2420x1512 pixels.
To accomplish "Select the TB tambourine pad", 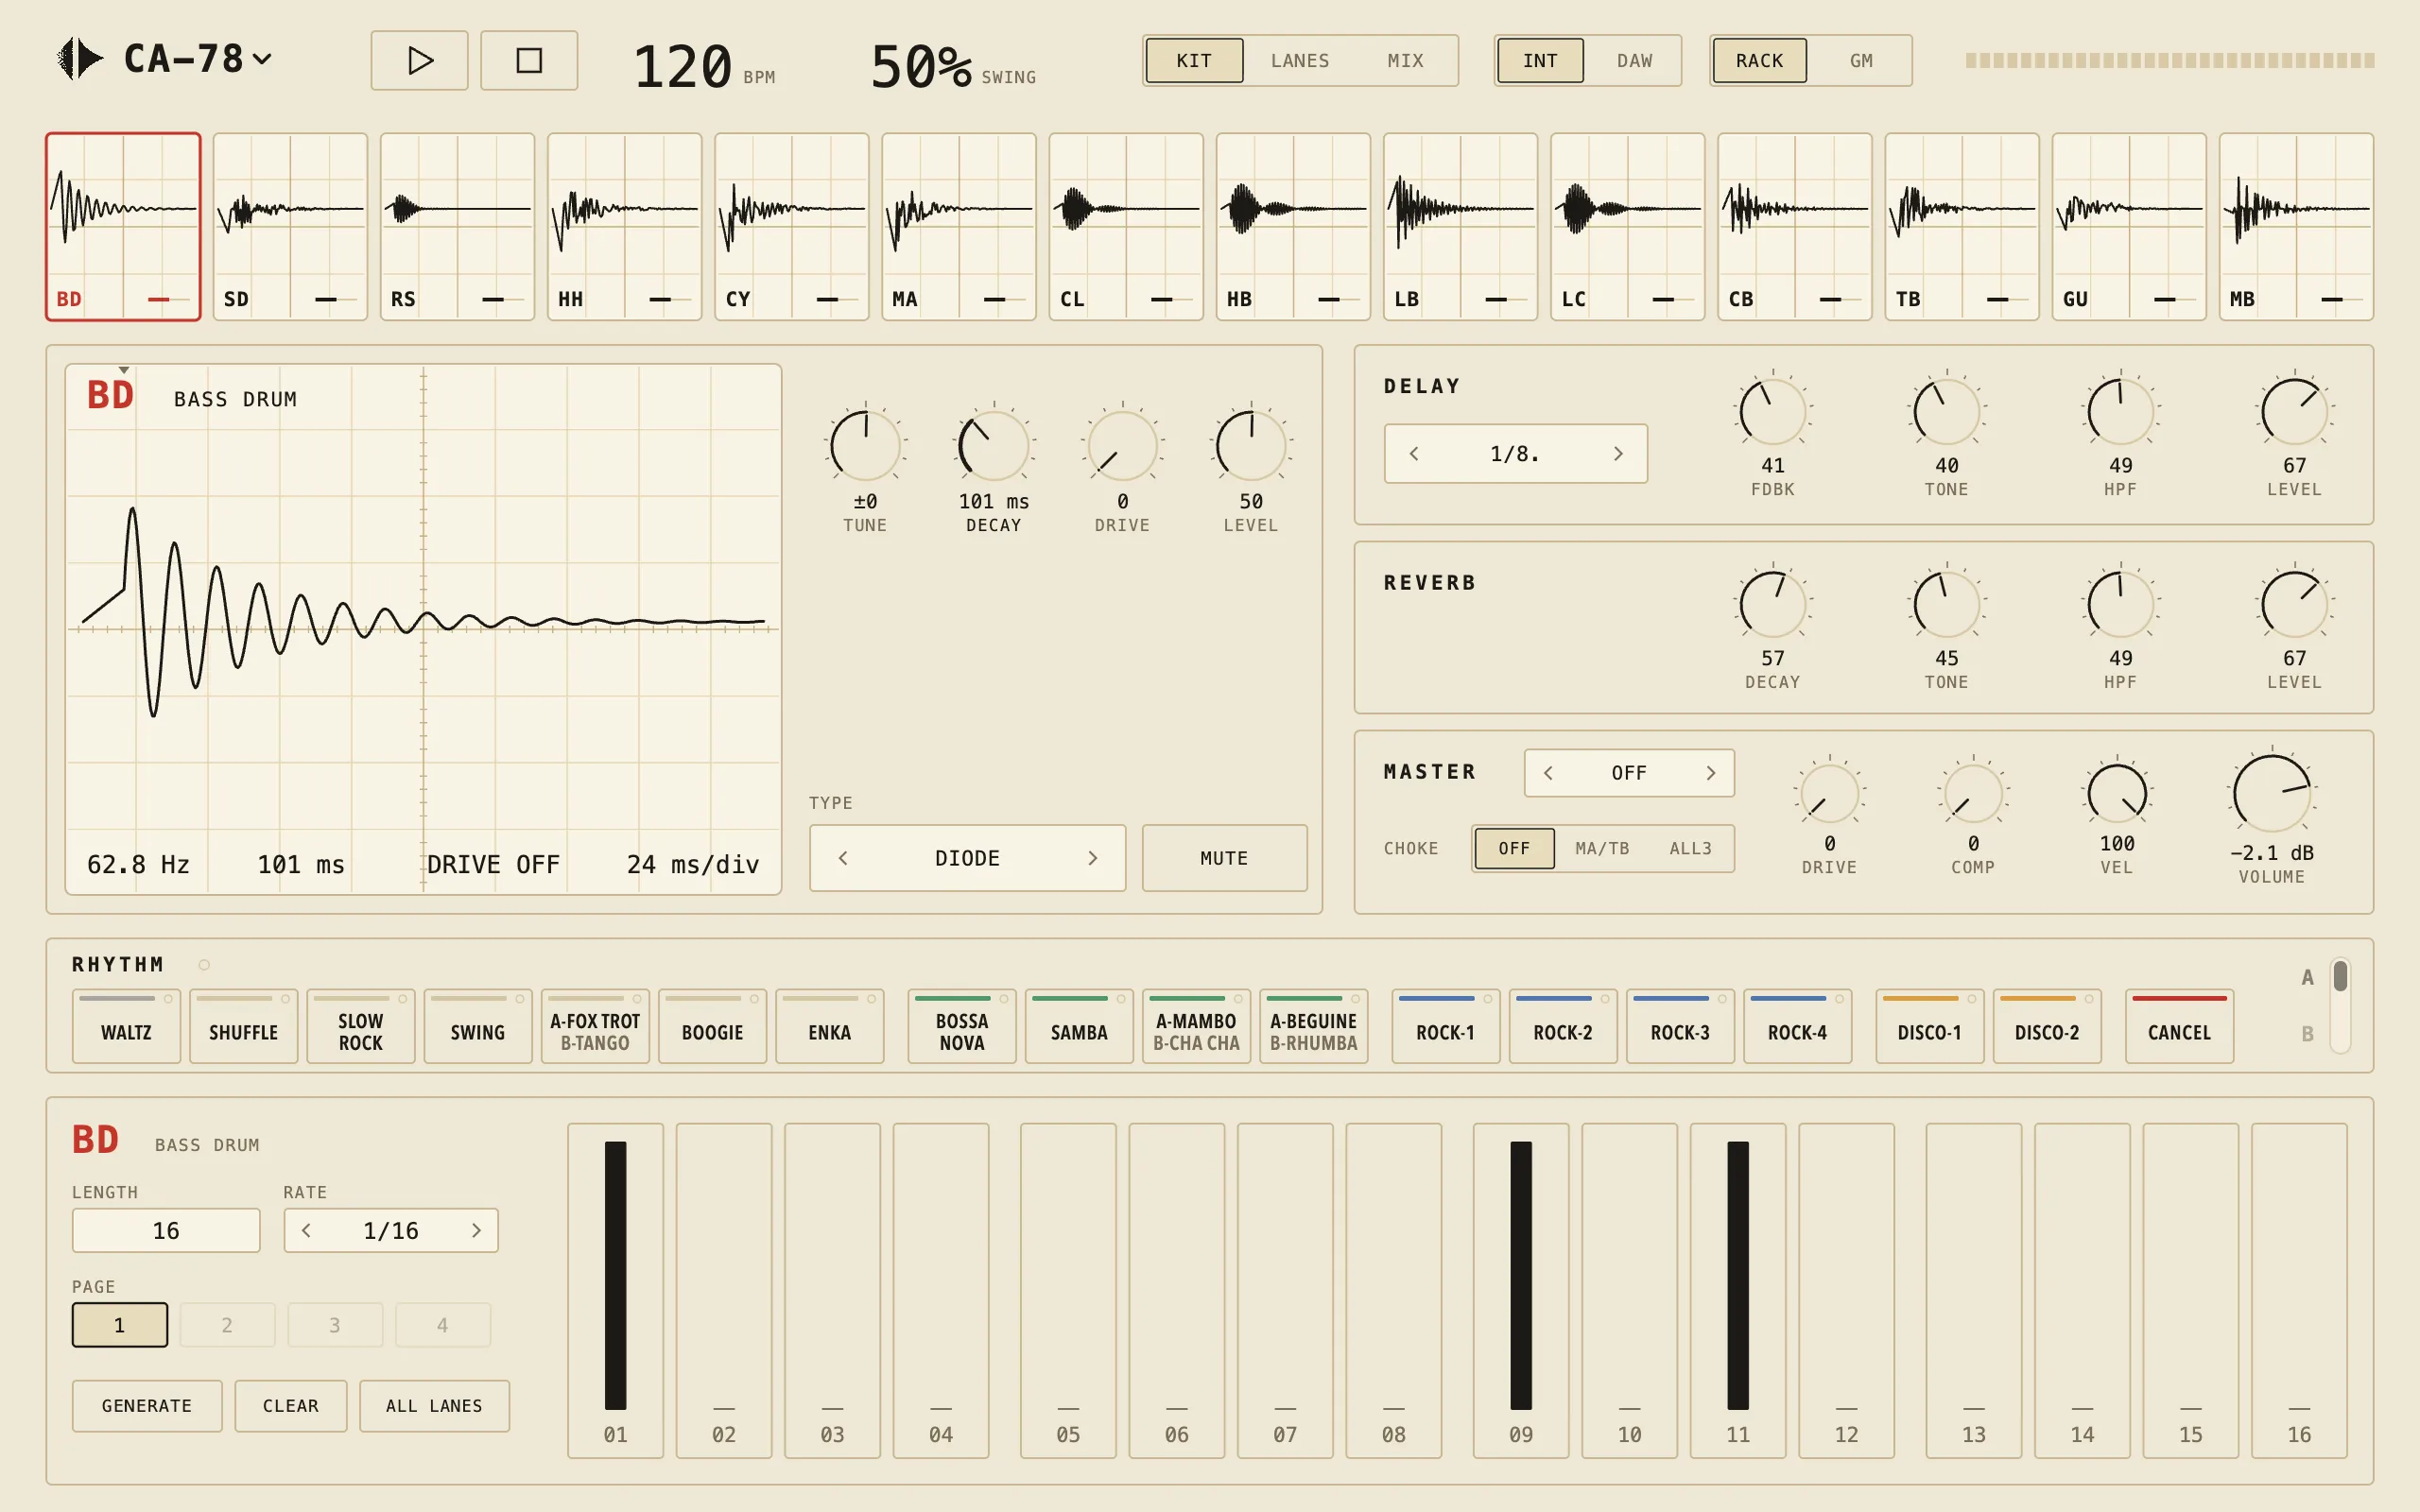I will (x=1961, y=226).
